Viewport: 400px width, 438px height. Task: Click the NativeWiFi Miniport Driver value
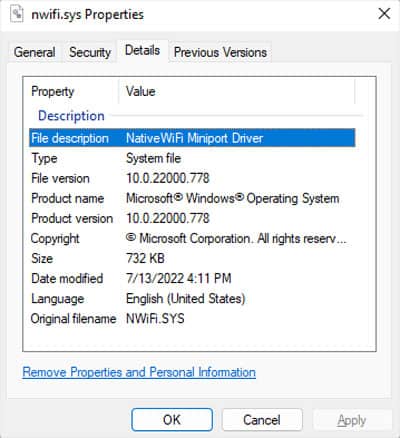[x=195, y=138]
